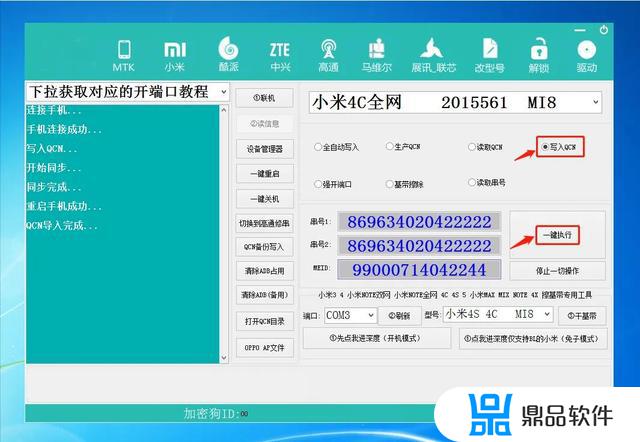Click the 串号1 IMEI field
The width and height of the screenshot is (640, 442).
pyautogui.click(x=419, y=222)
